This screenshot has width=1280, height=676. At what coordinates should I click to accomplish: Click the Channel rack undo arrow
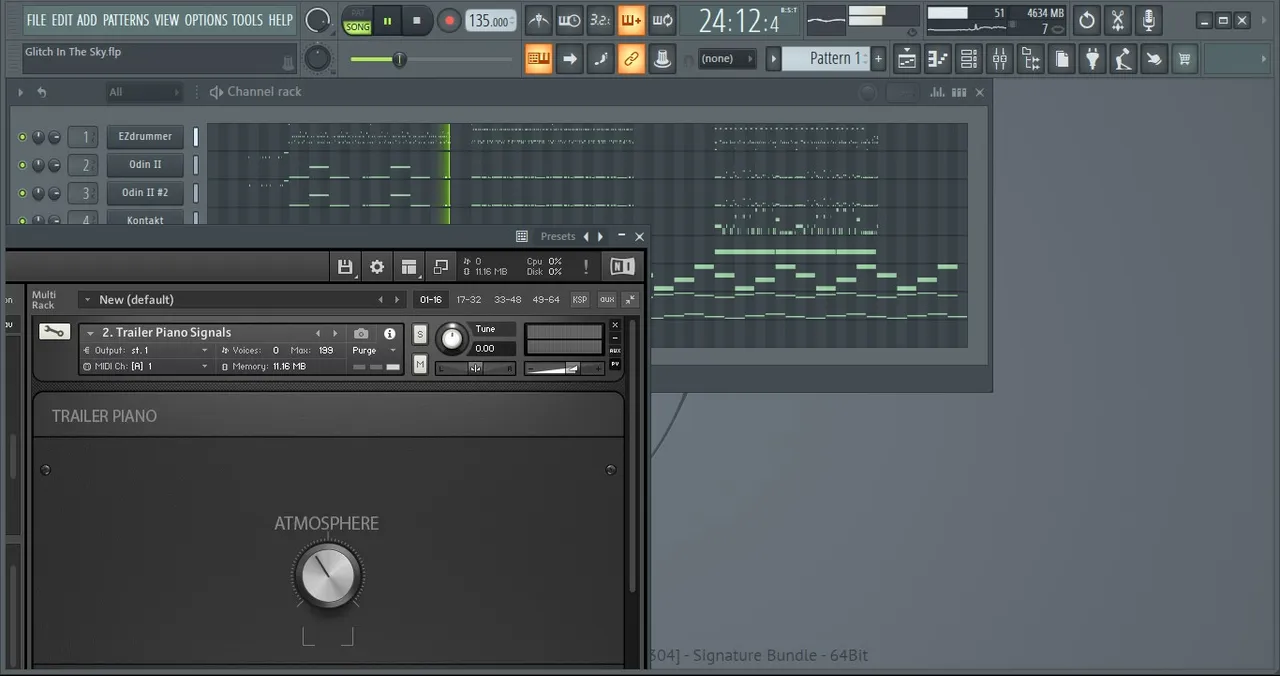pyautogui.click(x=41, y=92)
